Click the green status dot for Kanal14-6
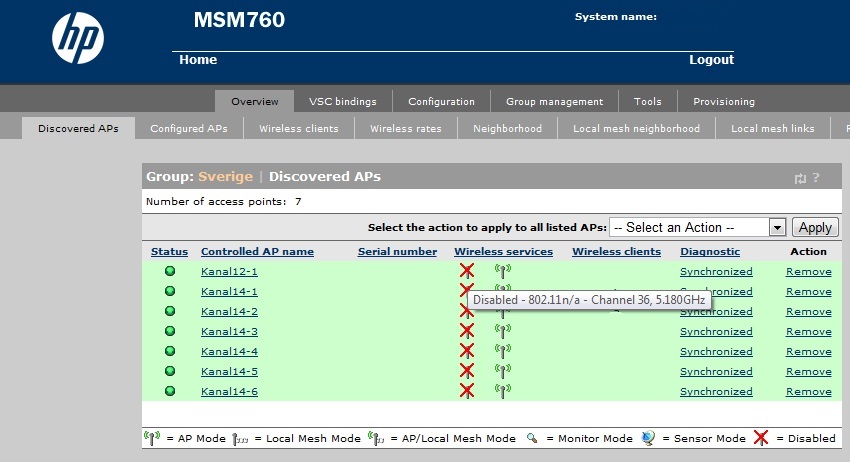Image resolution: width=850 pixels, height=462 pixels. coord(170,391)
